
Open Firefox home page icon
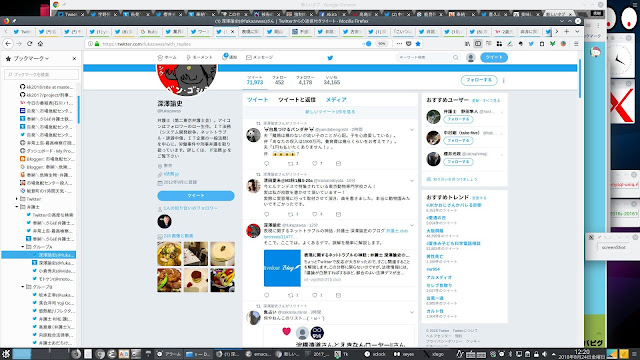40,44
